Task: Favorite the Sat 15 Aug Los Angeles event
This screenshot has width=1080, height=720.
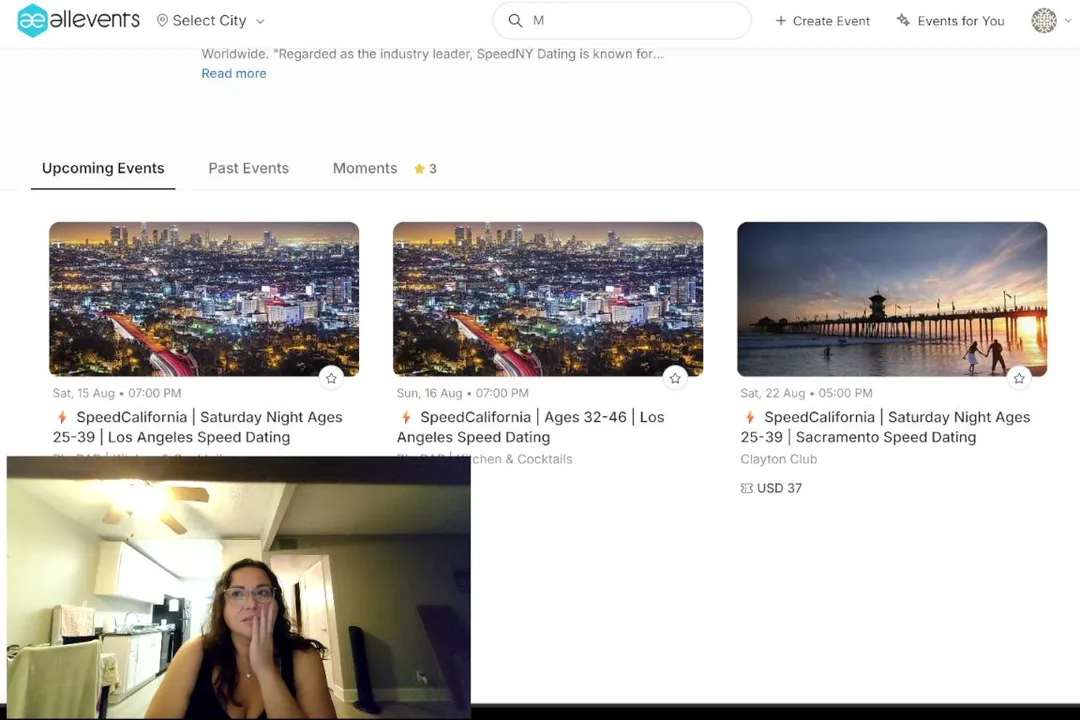Action: [331, 378]
